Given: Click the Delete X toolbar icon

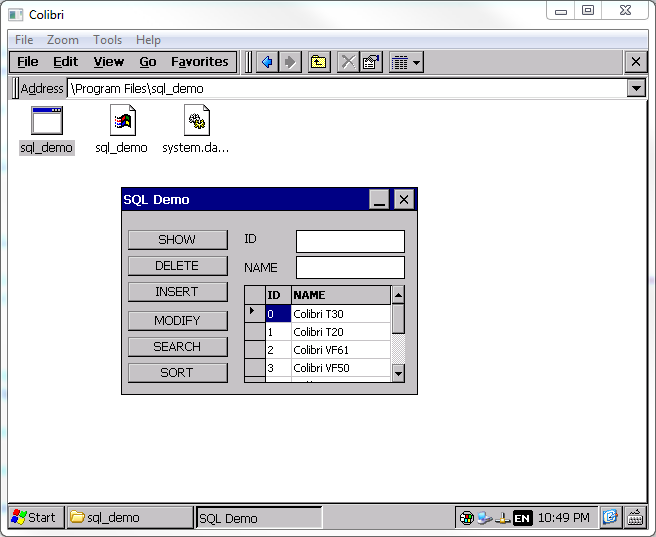Looking at the screenshot, I should (x=348, y=62).
